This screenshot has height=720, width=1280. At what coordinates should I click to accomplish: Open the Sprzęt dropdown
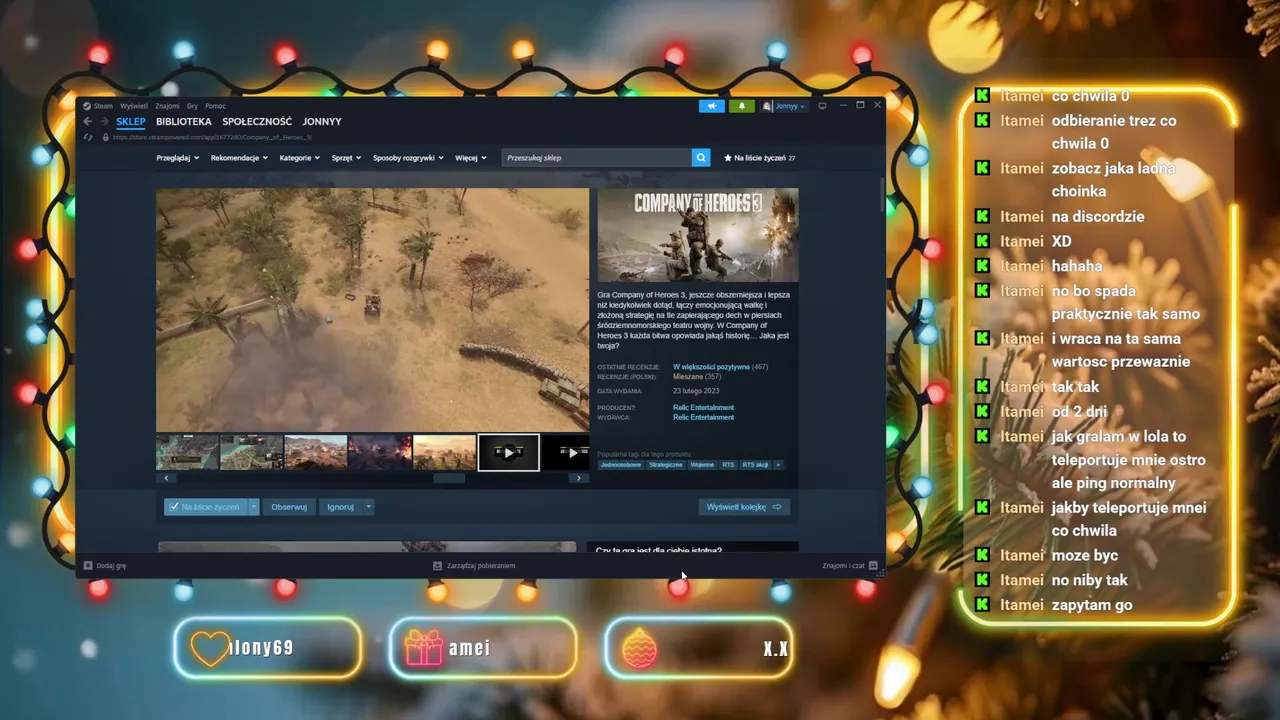(x=346, y=158)
